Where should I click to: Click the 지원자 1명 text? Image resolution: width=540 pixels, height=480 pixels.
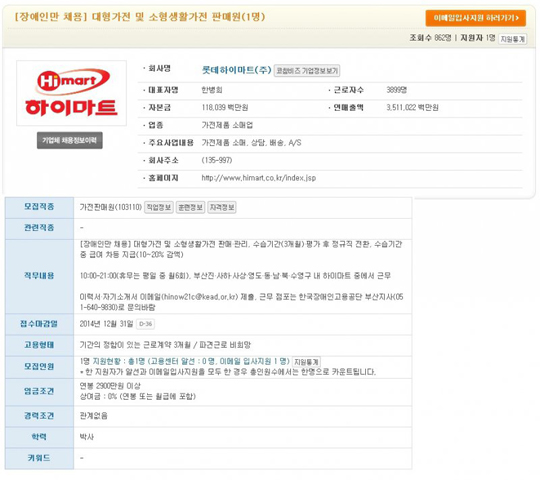[478, 38]
